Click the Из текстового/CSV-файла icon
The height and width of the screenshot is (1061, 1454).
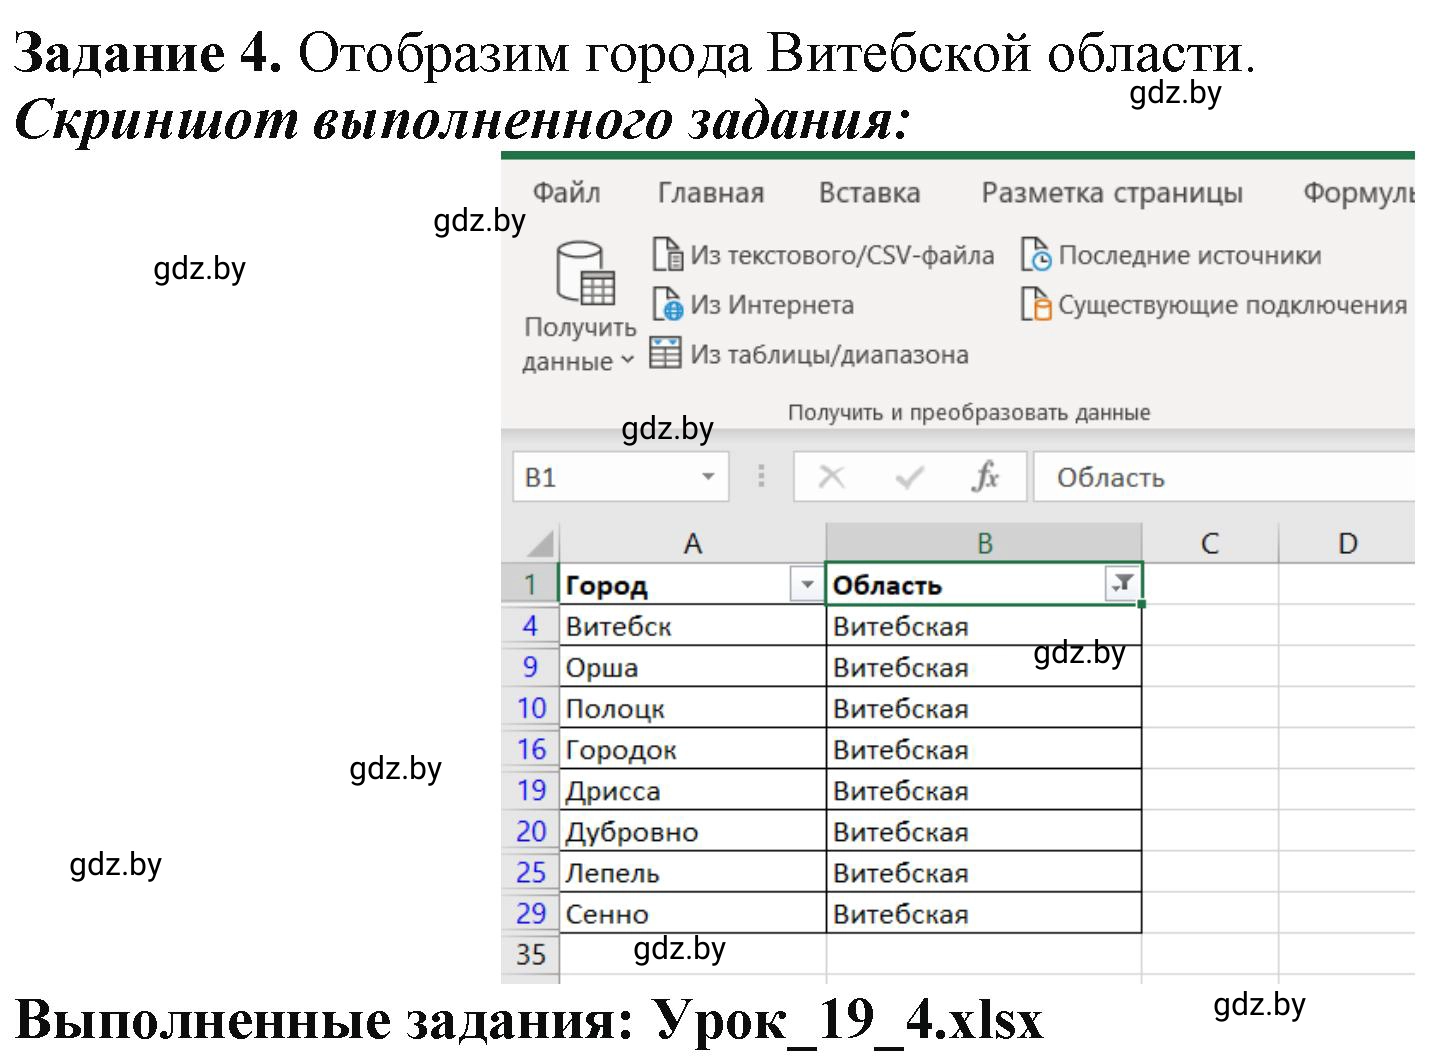(x=666, y=254)
